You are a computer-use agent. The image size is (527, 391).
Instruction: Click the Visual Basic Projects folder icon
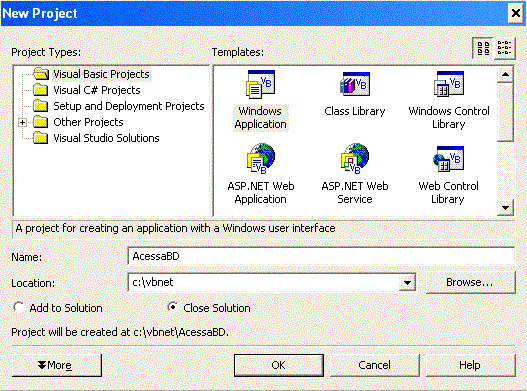(x=41, y=74)
